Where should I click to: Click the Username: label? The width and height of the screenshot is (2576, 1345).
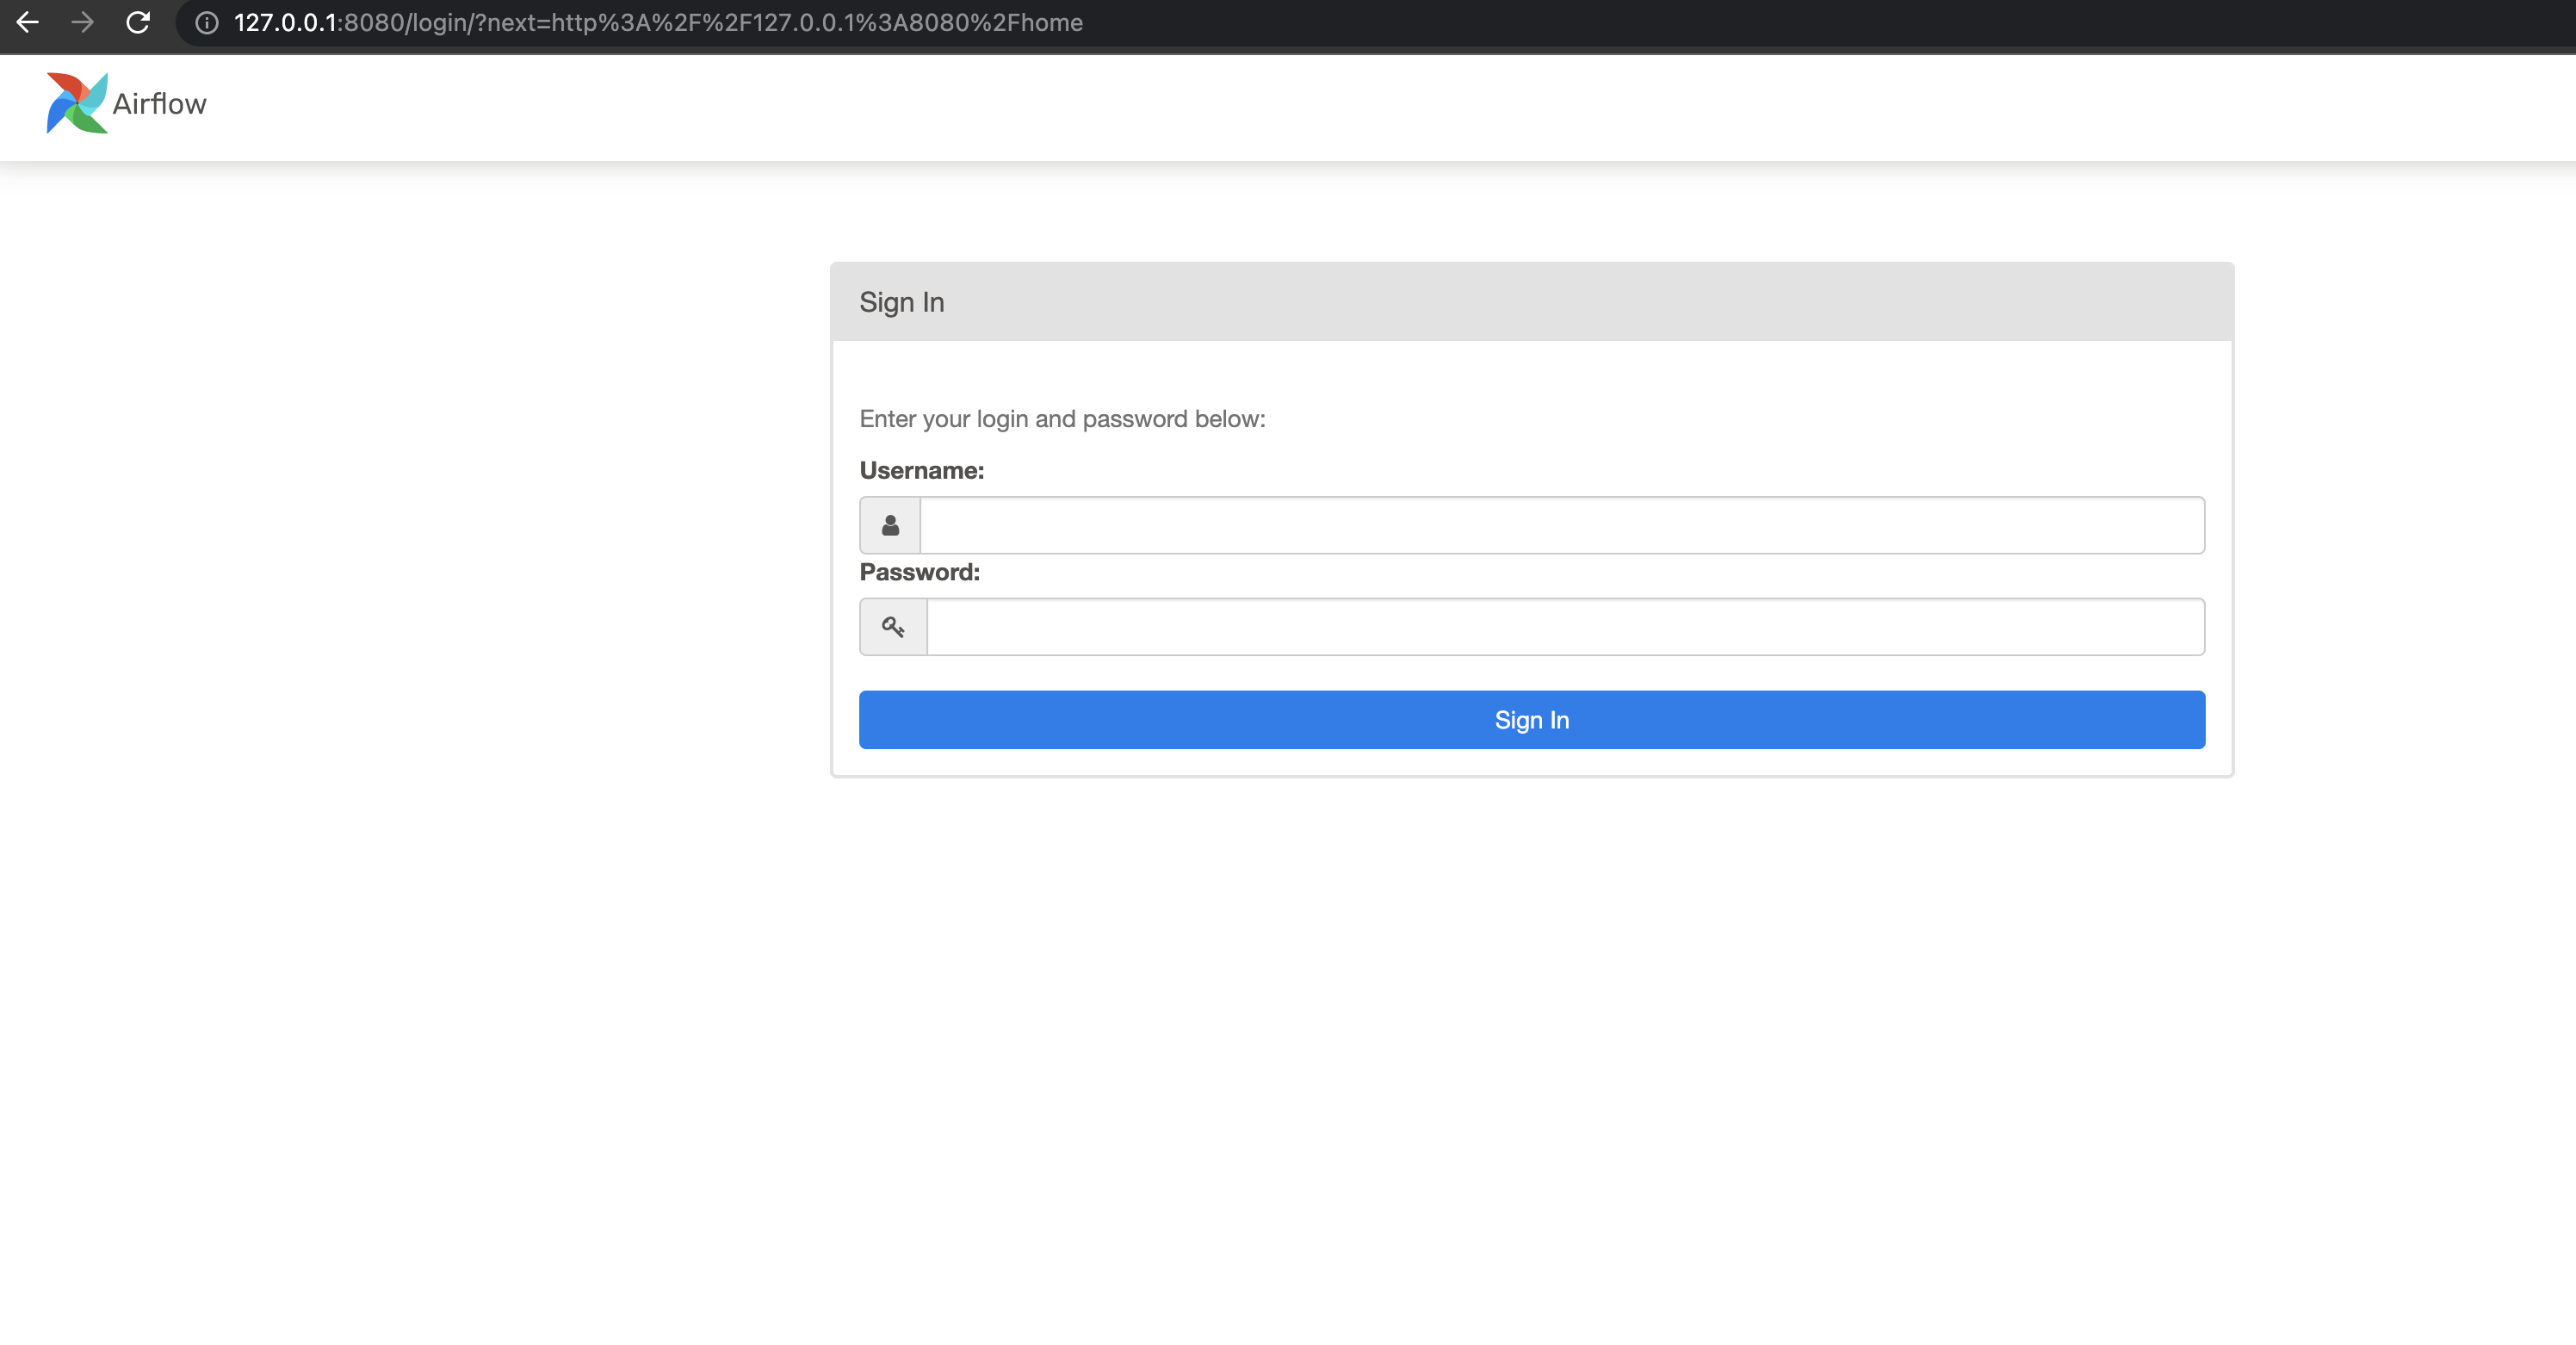[x=921, y=470]
